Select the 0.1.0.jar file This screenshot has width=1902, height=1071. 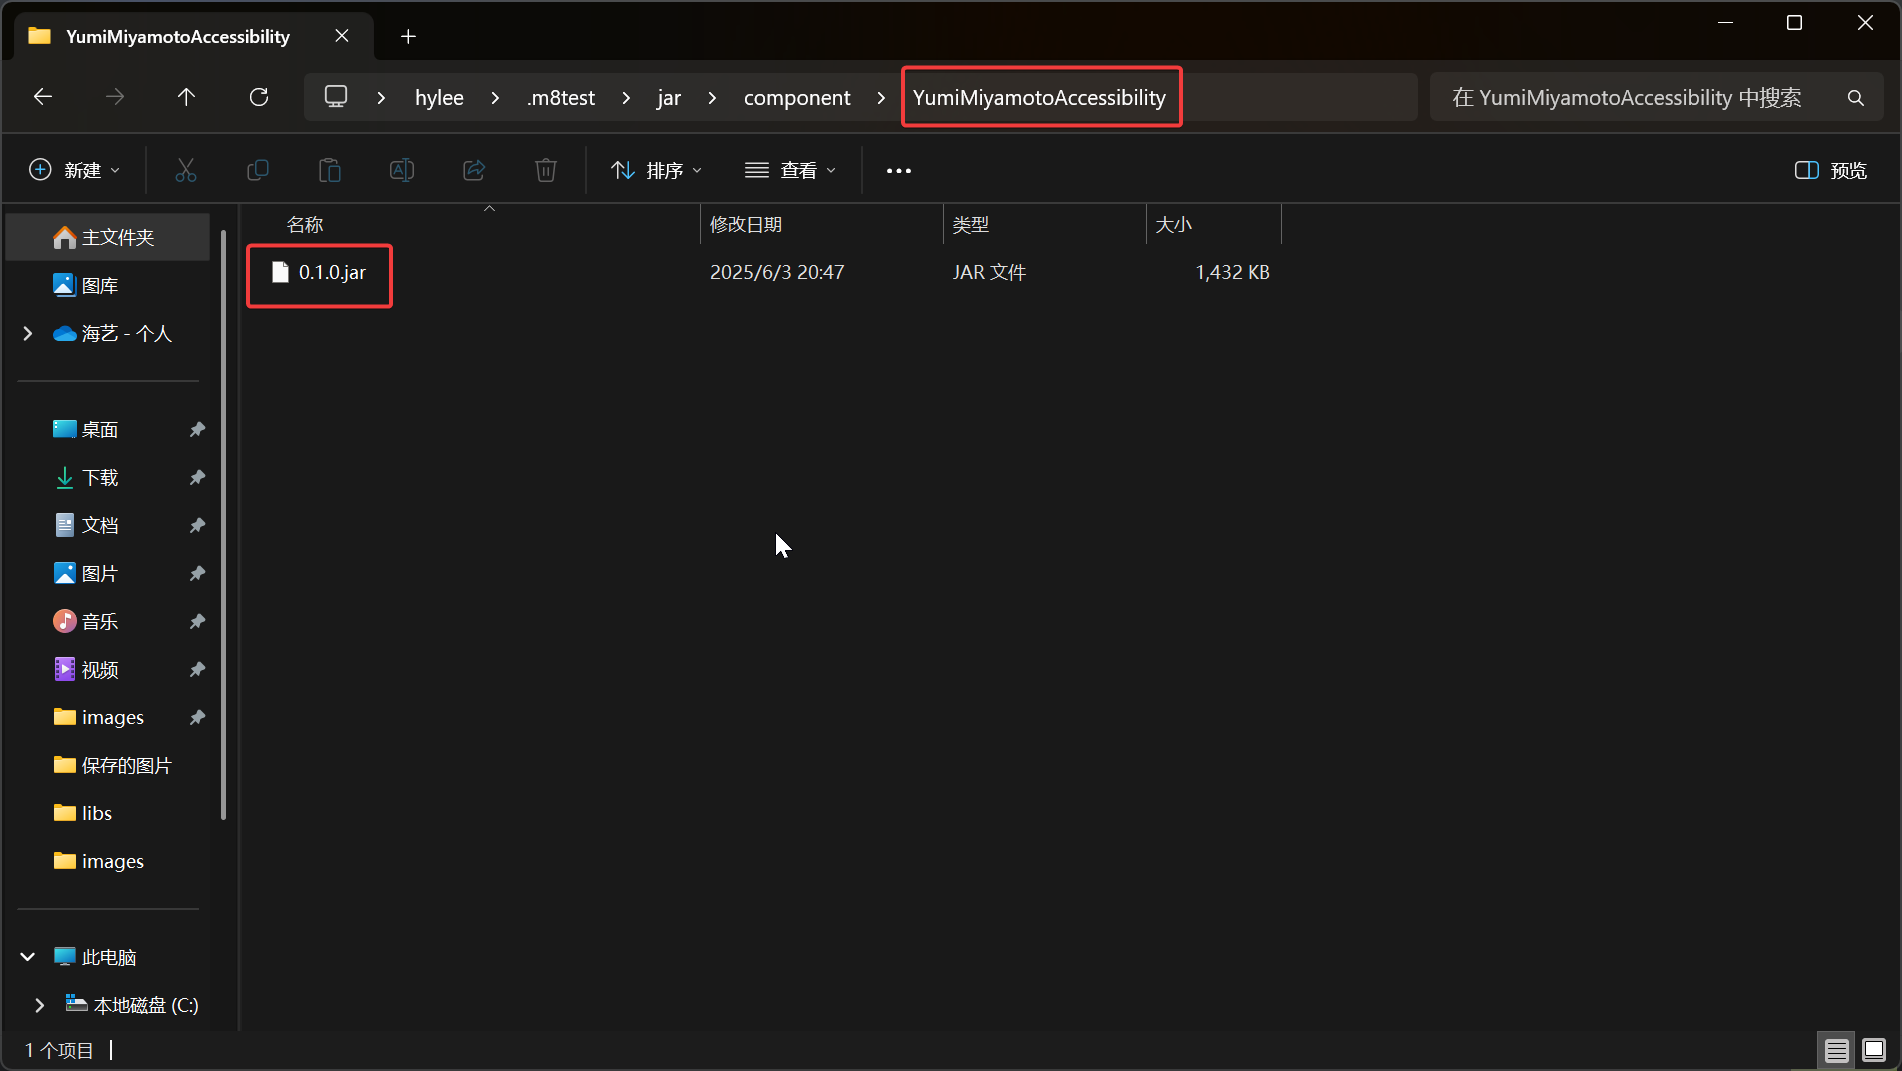(330, 272)
